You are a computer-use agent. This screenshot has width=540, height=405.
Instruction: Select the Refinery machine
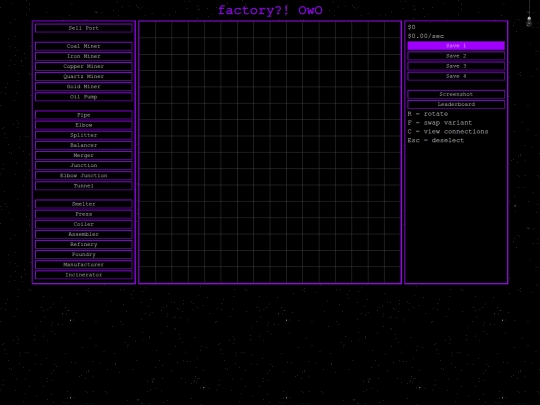(x=84, y=244)
